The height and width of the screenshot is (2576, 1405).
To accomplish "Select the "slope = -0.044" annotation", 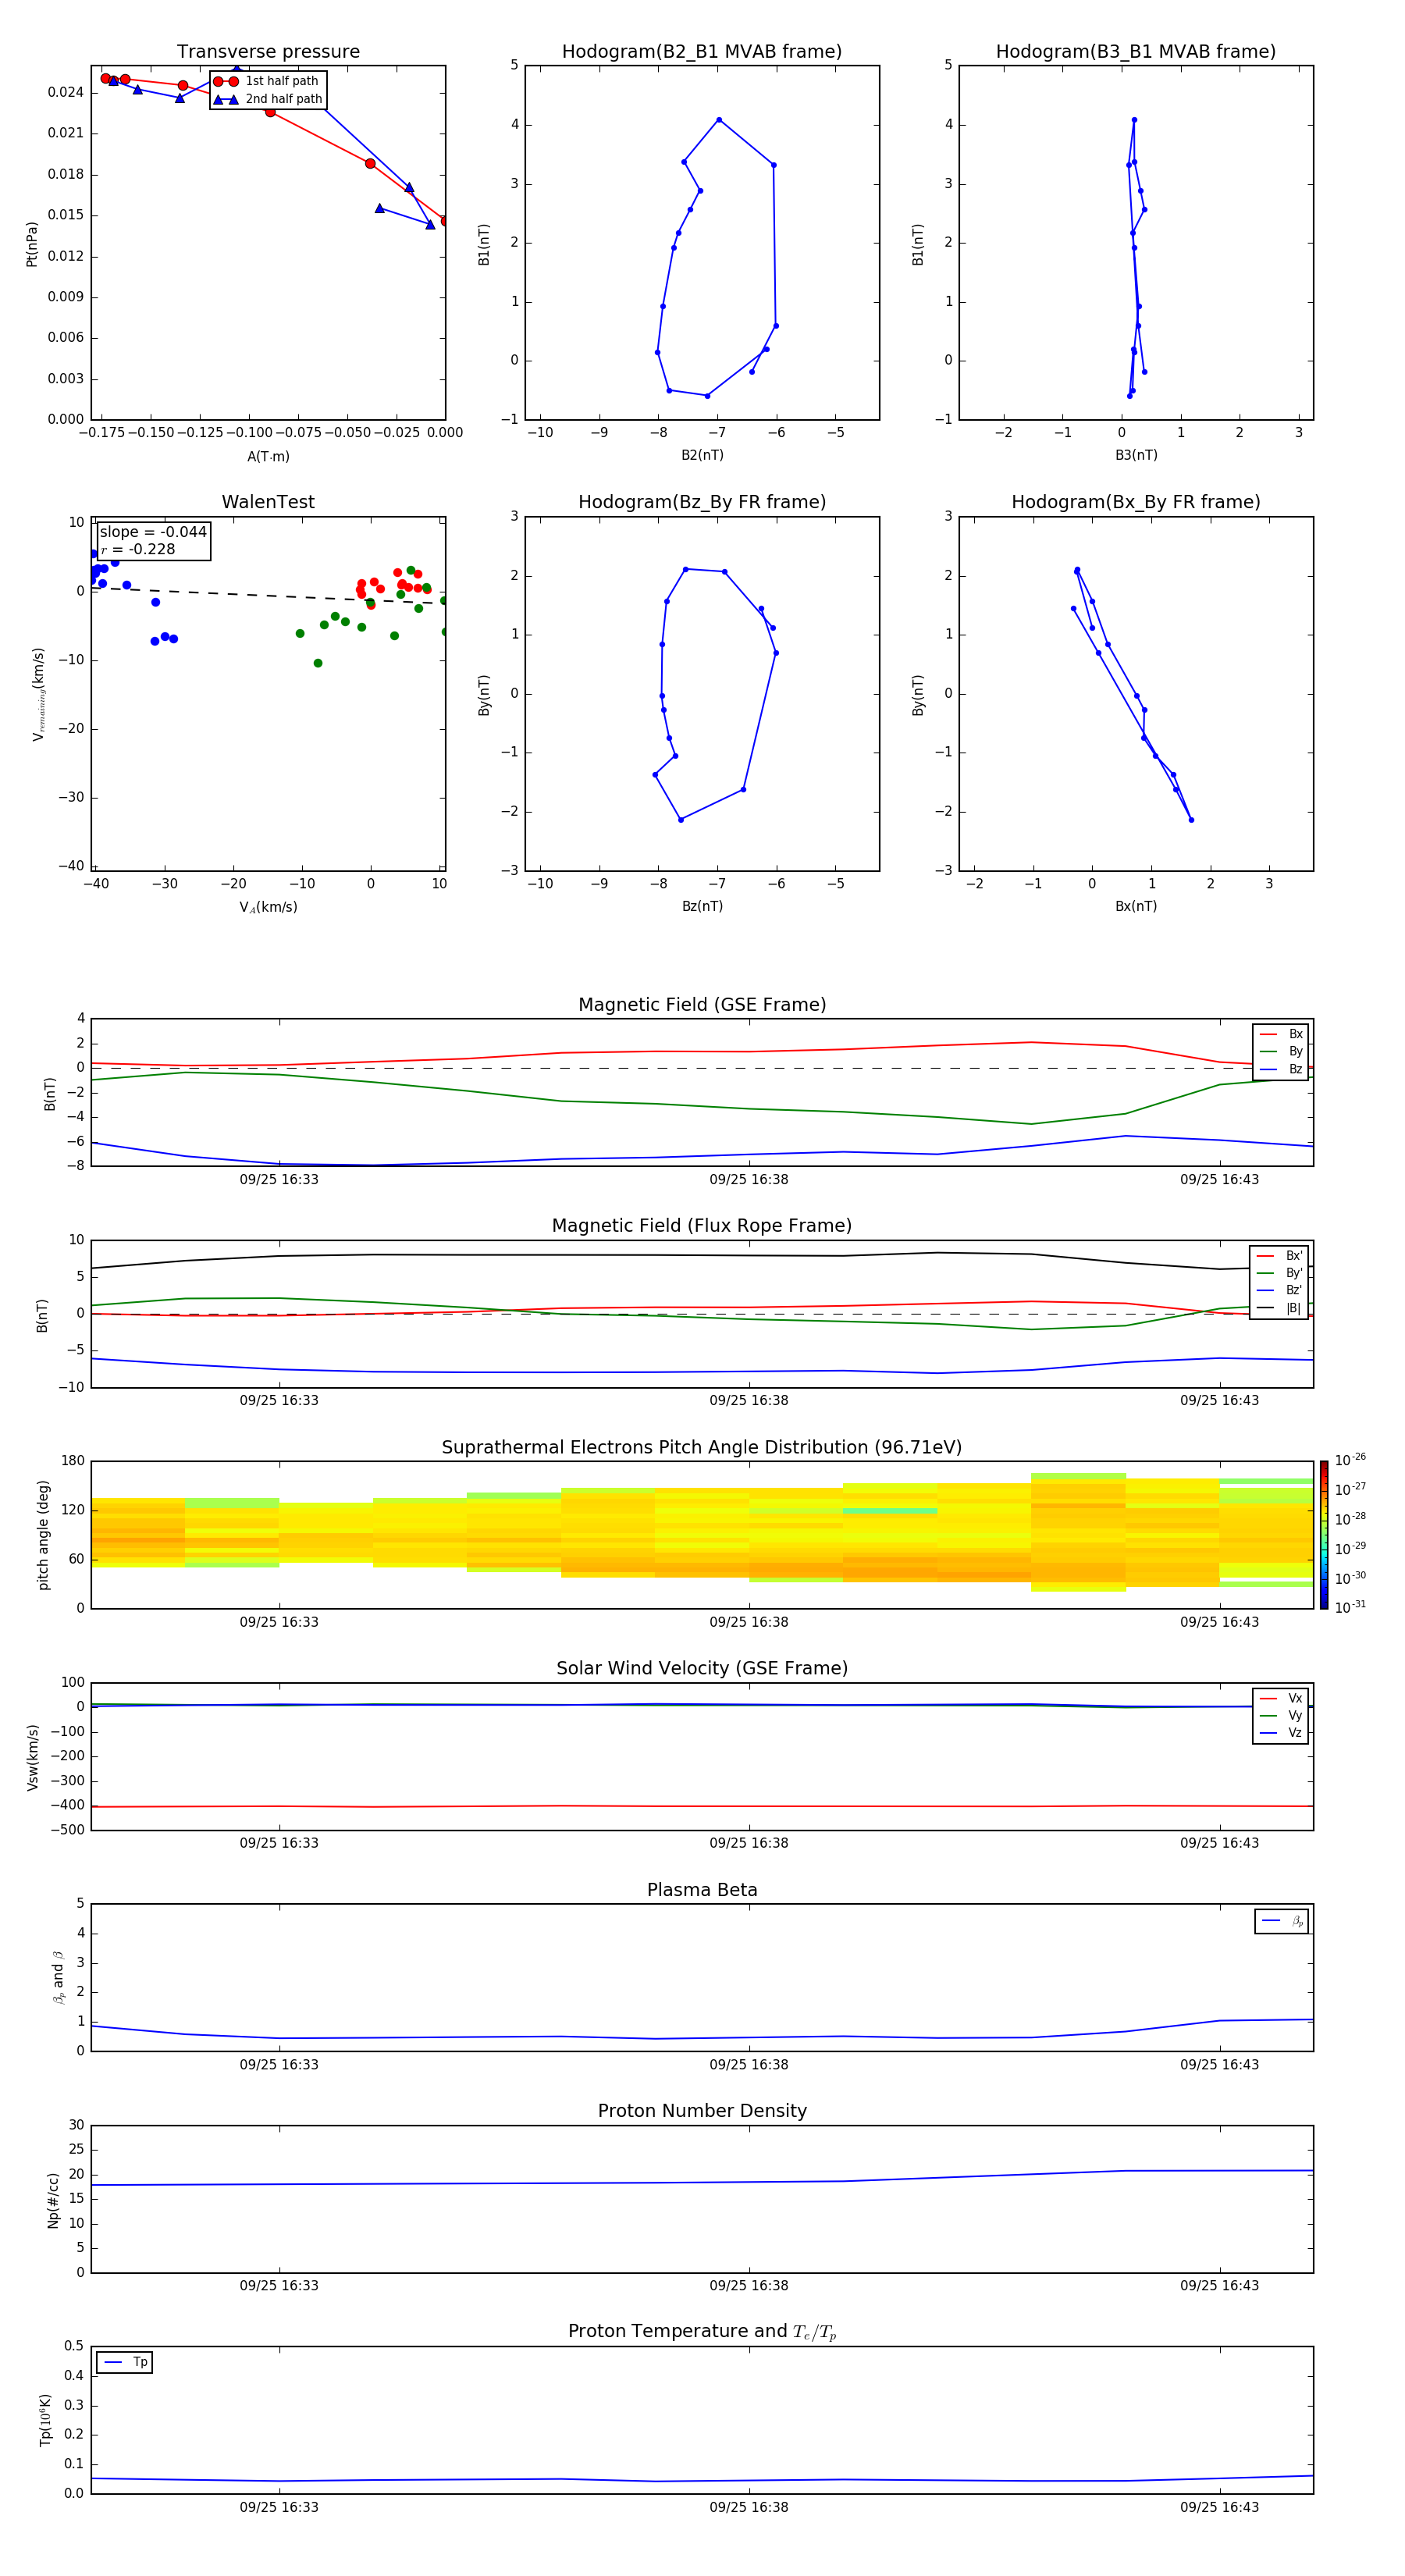I will coord(153,532).
